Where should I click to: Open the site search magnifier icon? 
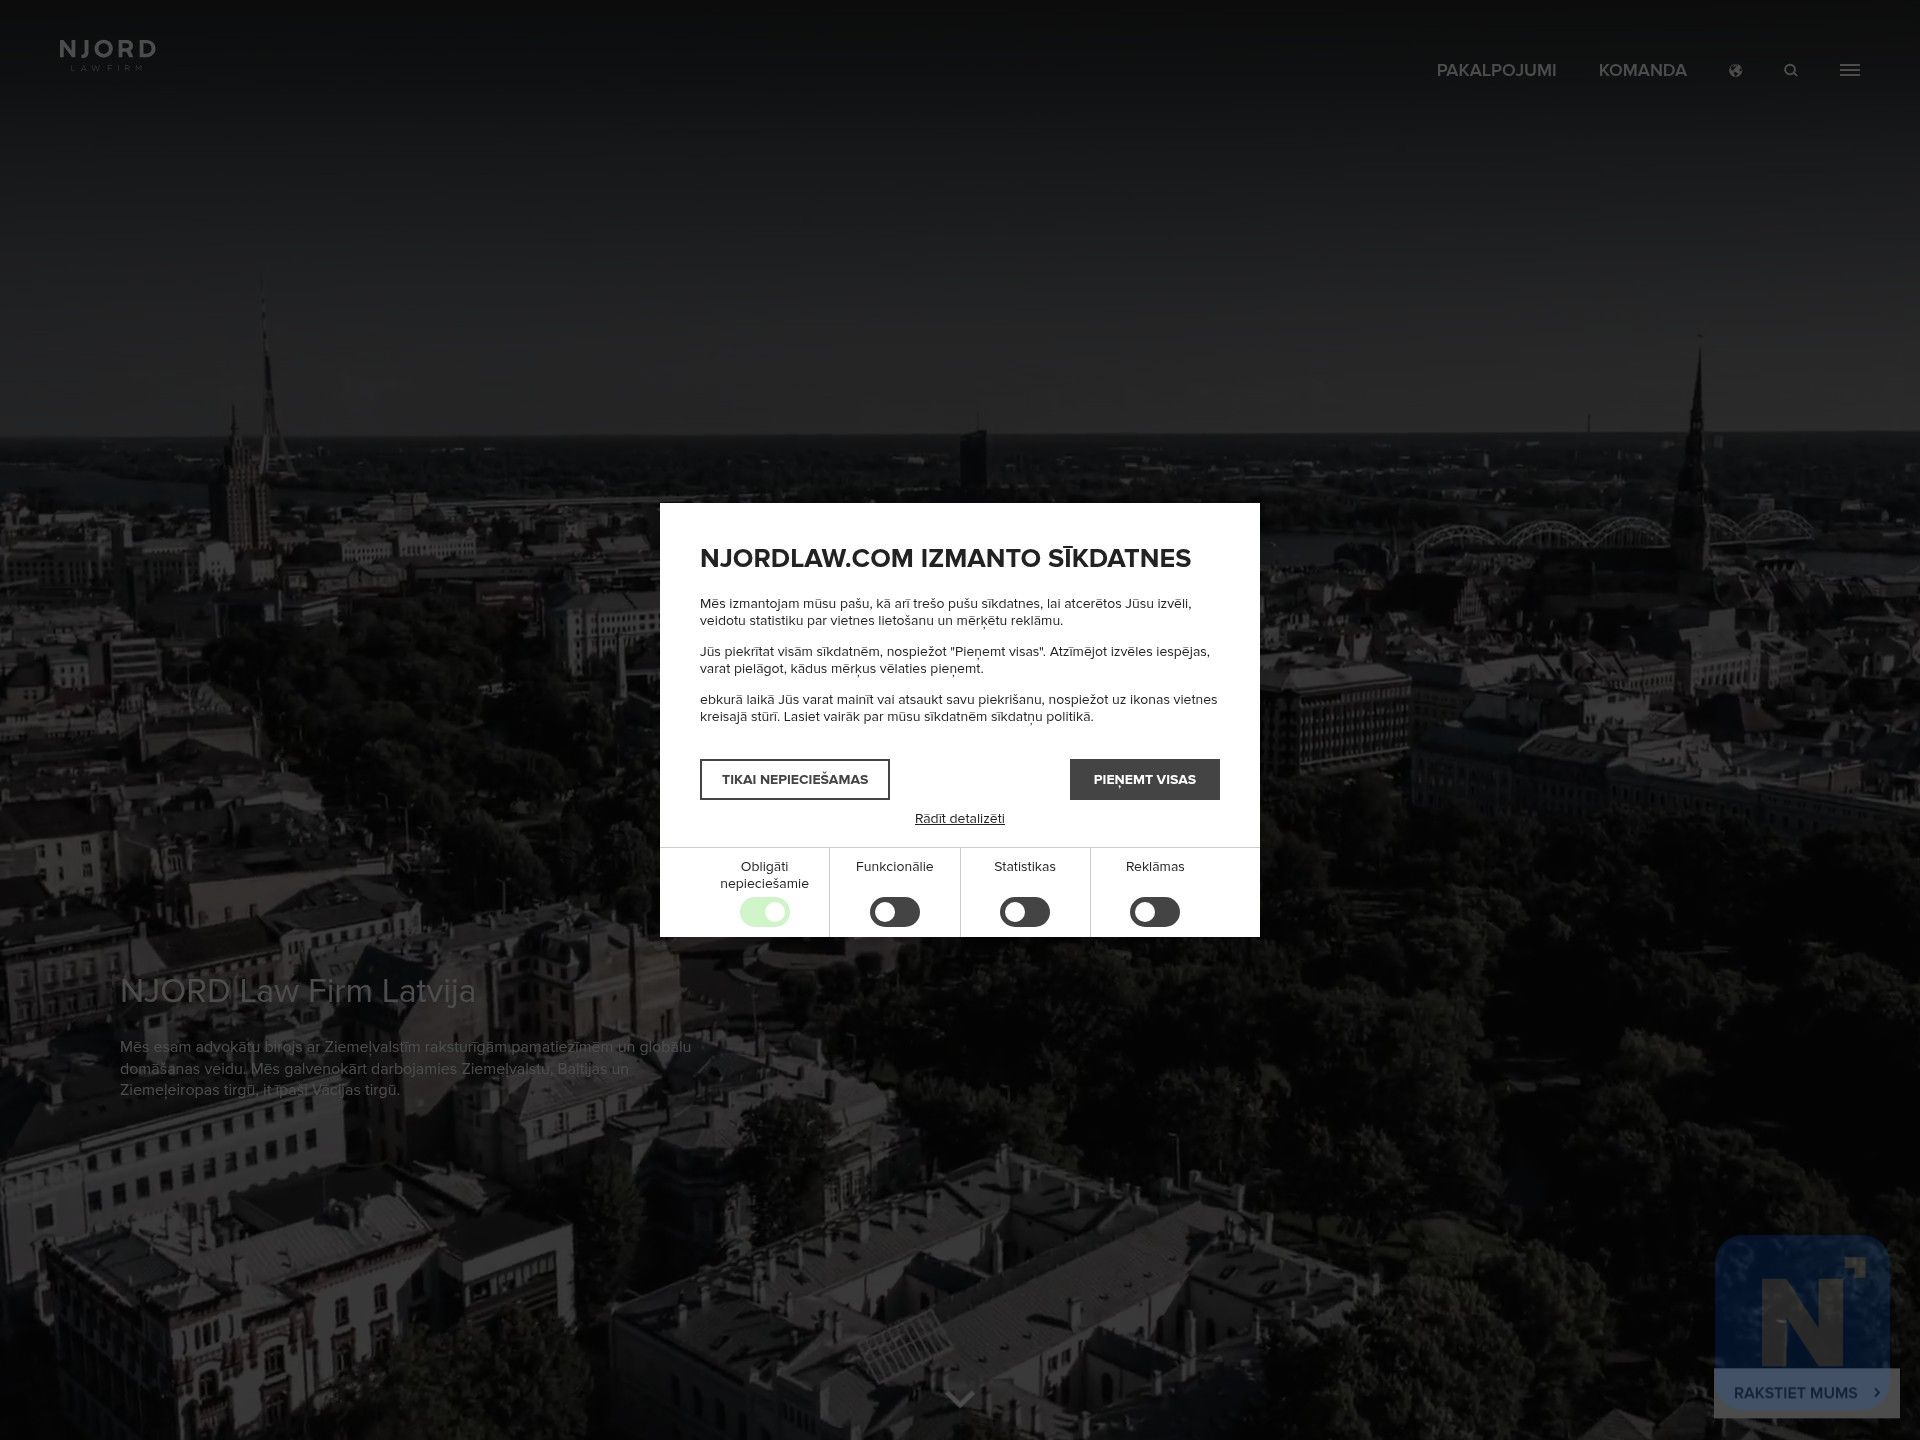point(1791,70)
